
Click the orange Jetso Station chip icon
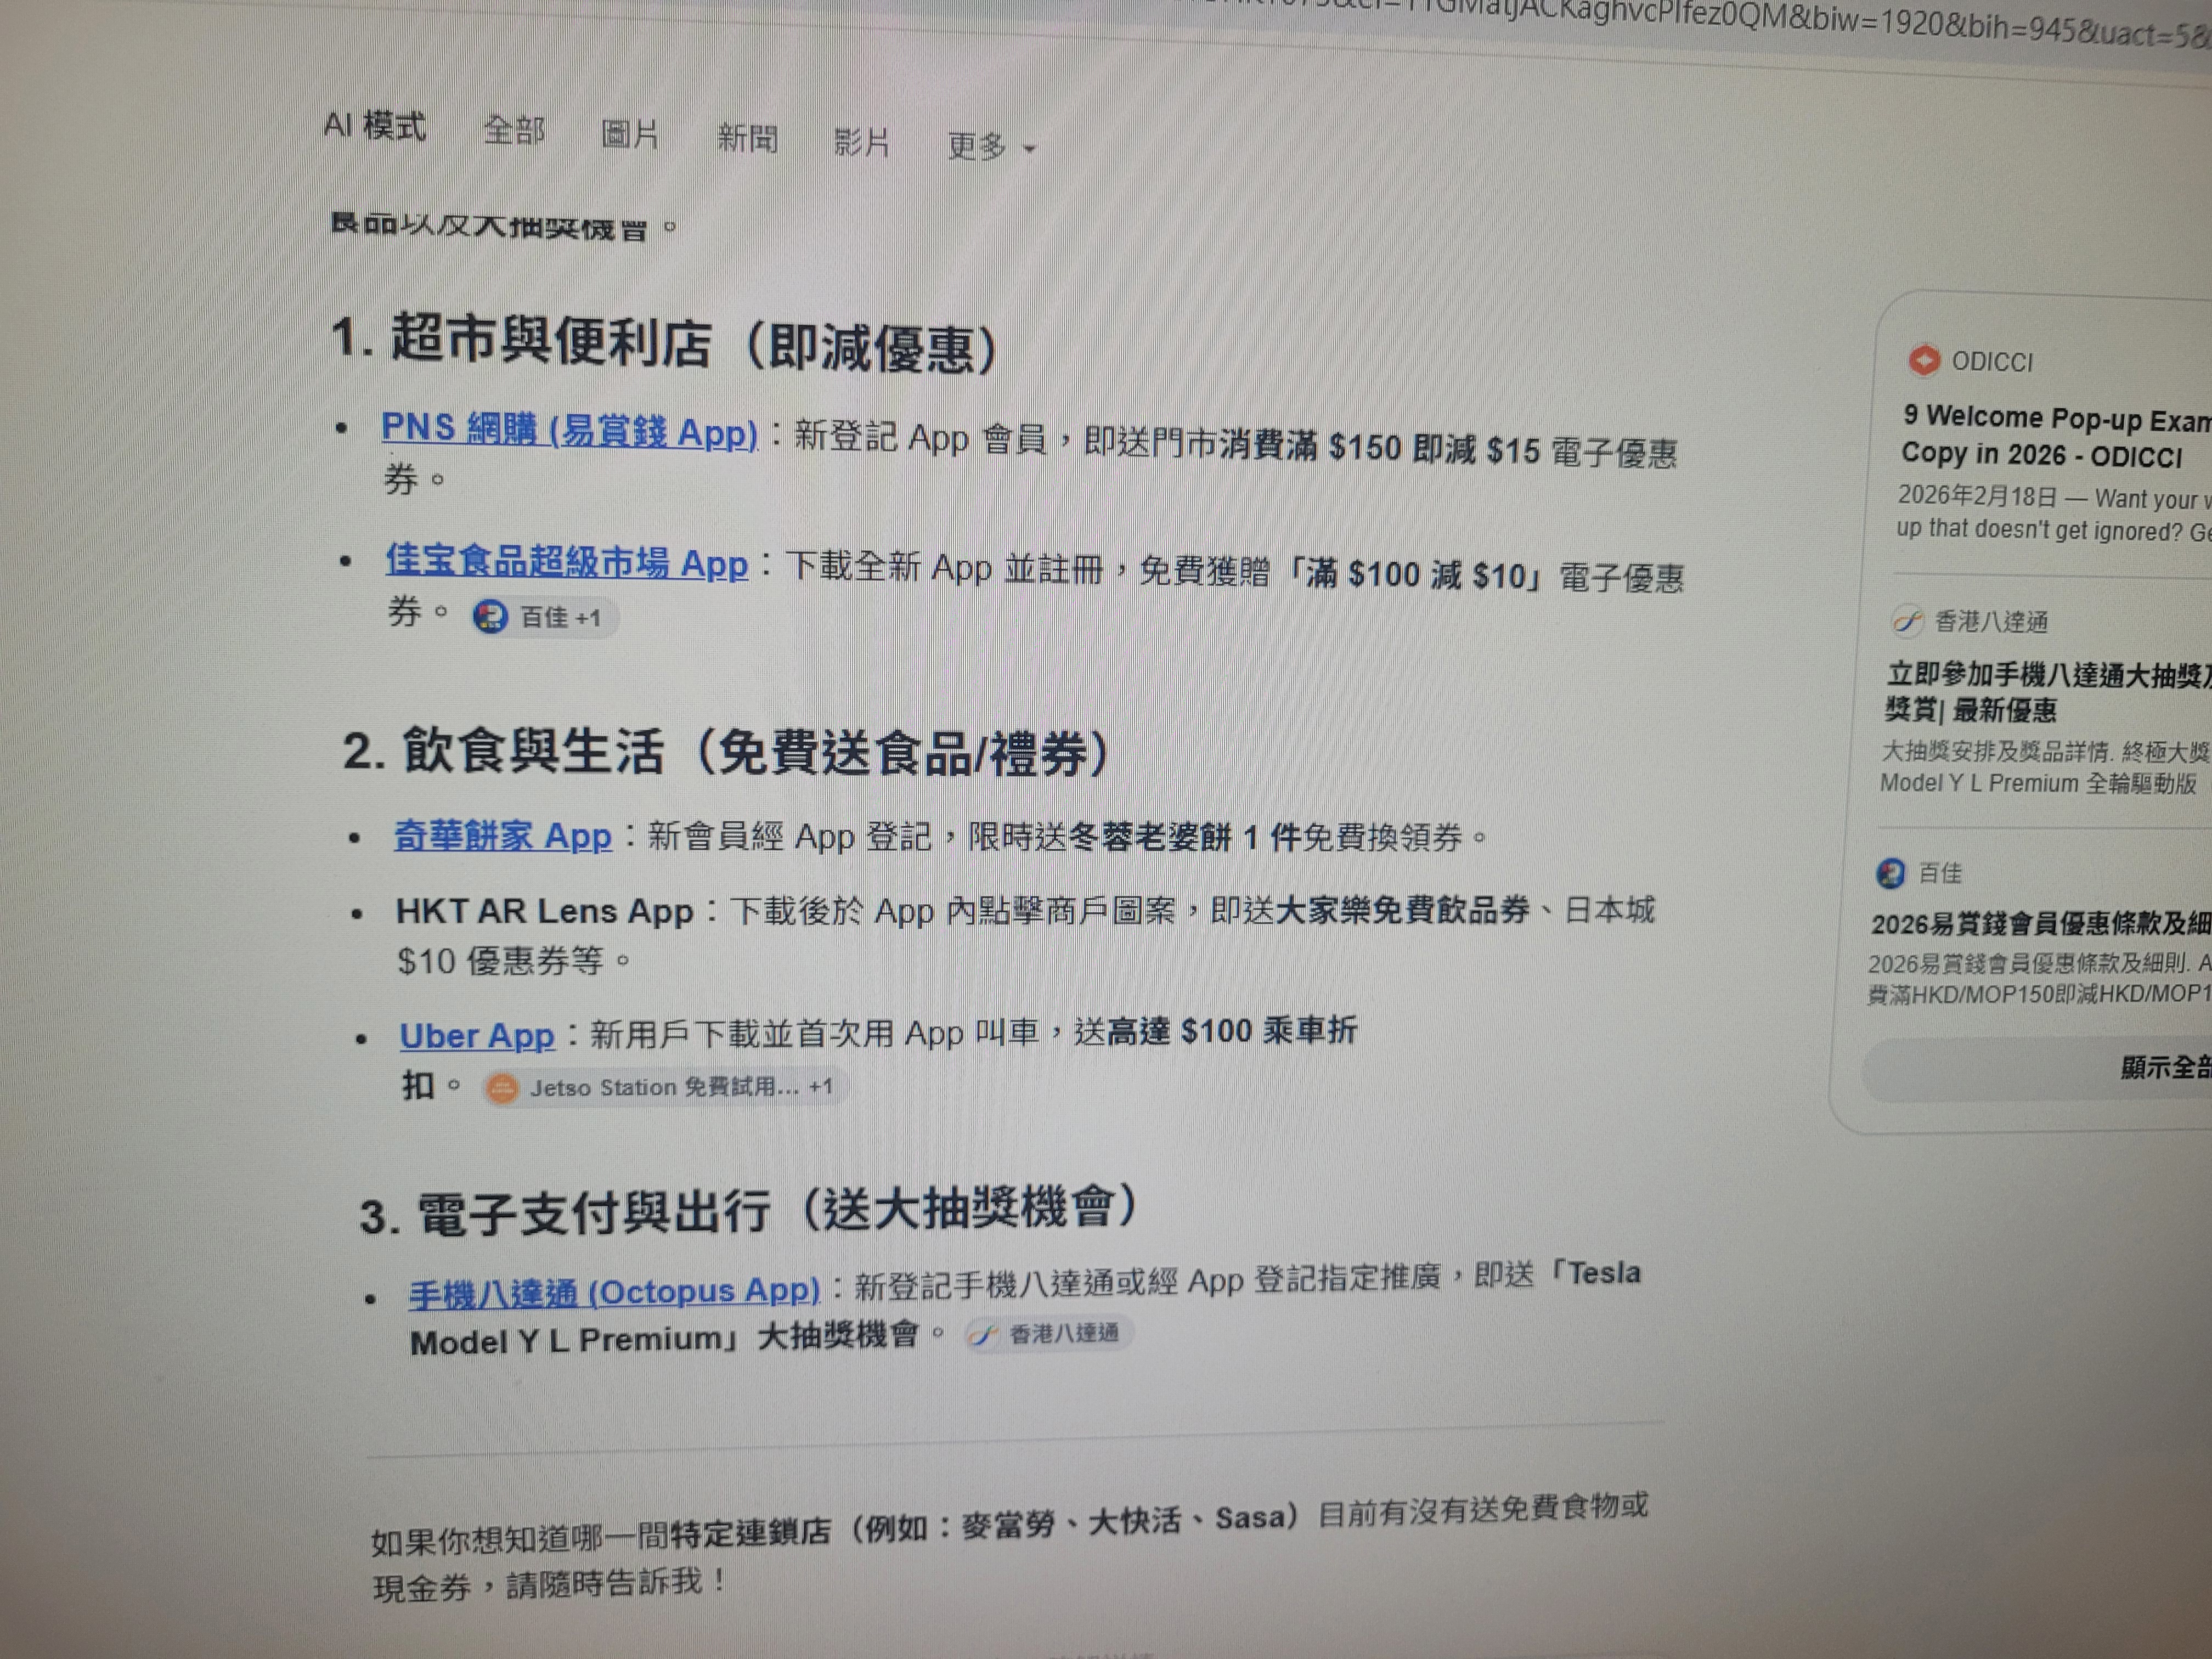[502, 1088]
